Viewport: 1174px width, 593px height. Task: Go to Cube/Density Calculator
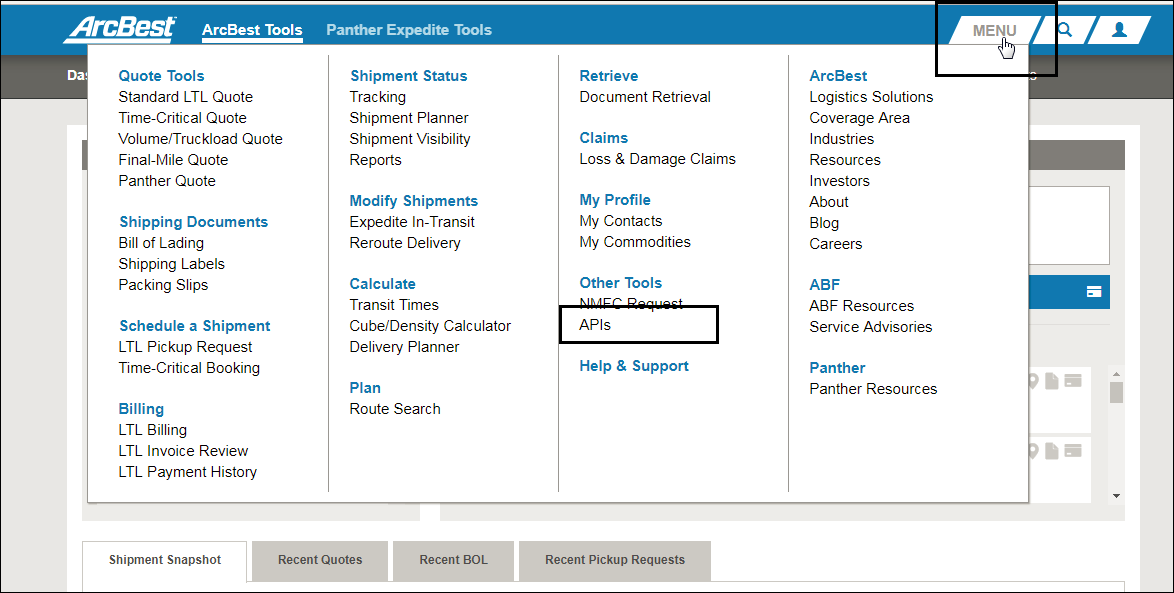click(x=430, y=326)
